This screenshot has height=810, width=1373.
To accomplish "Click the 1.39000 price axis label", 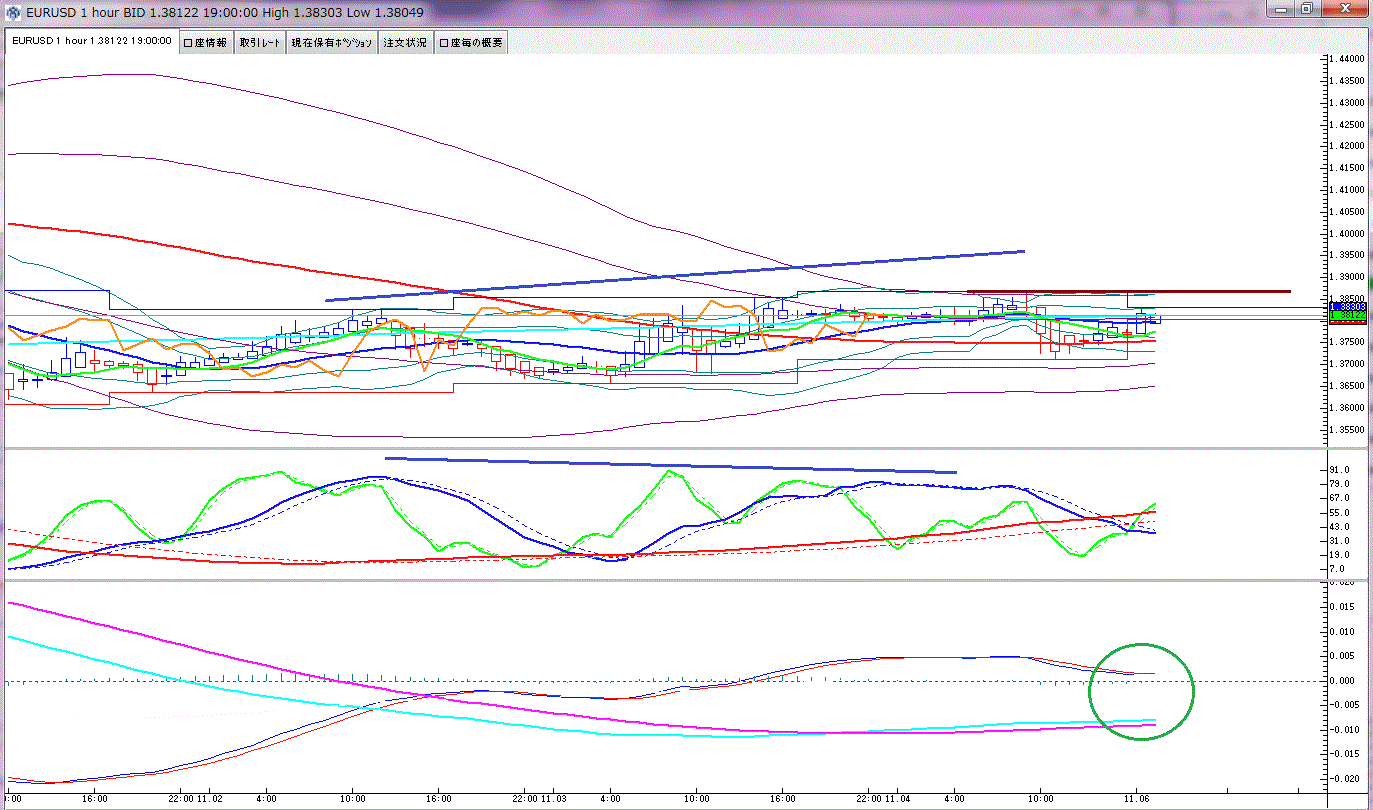I will 1346,277.
